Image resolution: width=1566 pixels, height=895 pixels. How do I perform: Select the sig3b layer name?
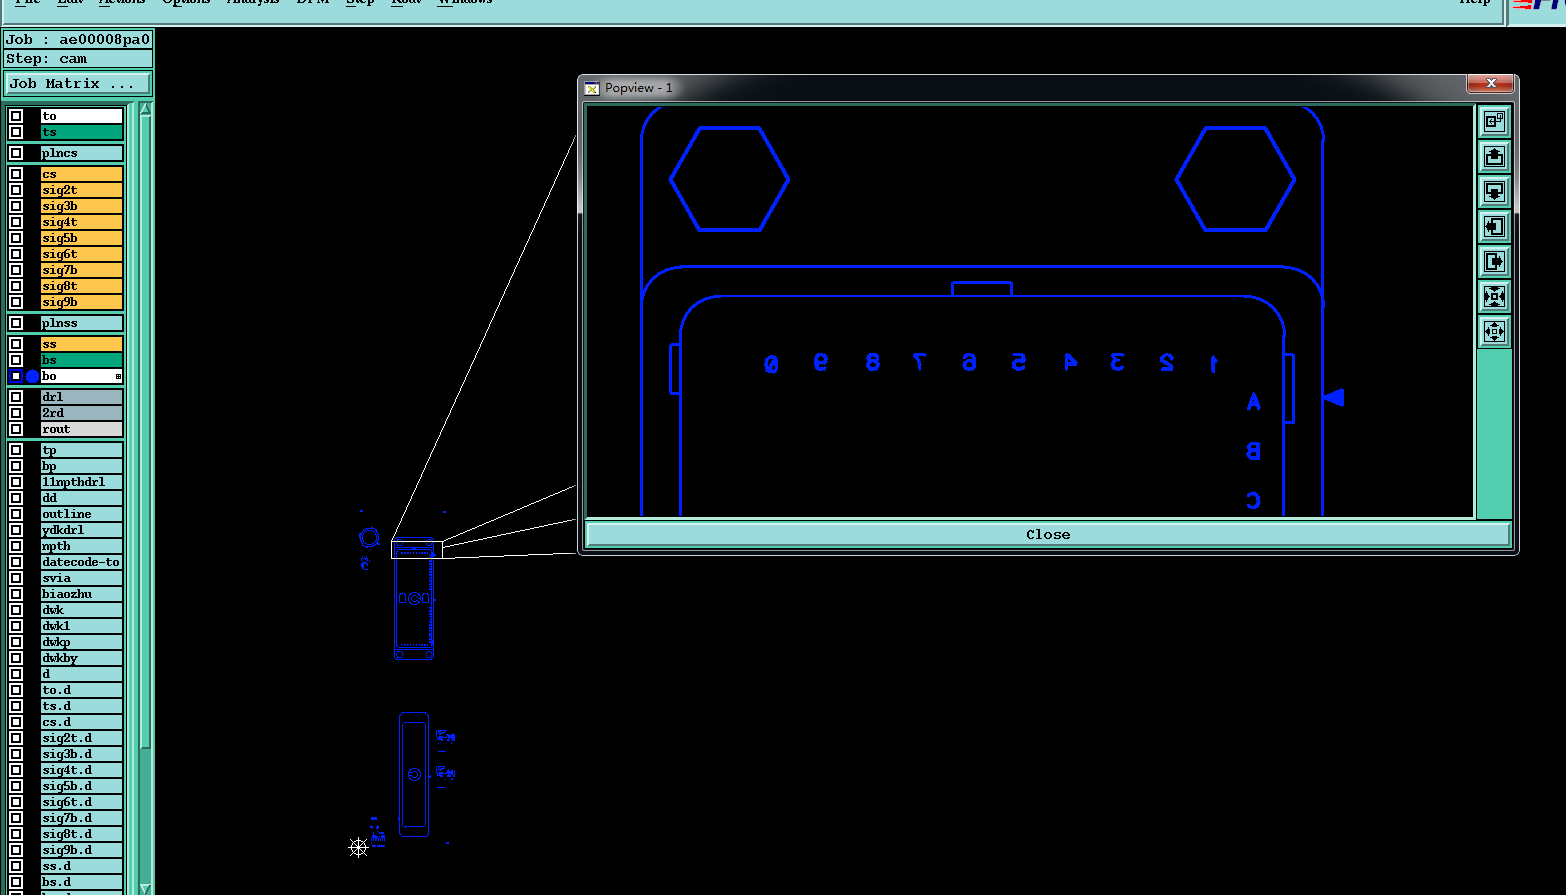[81, 206]
